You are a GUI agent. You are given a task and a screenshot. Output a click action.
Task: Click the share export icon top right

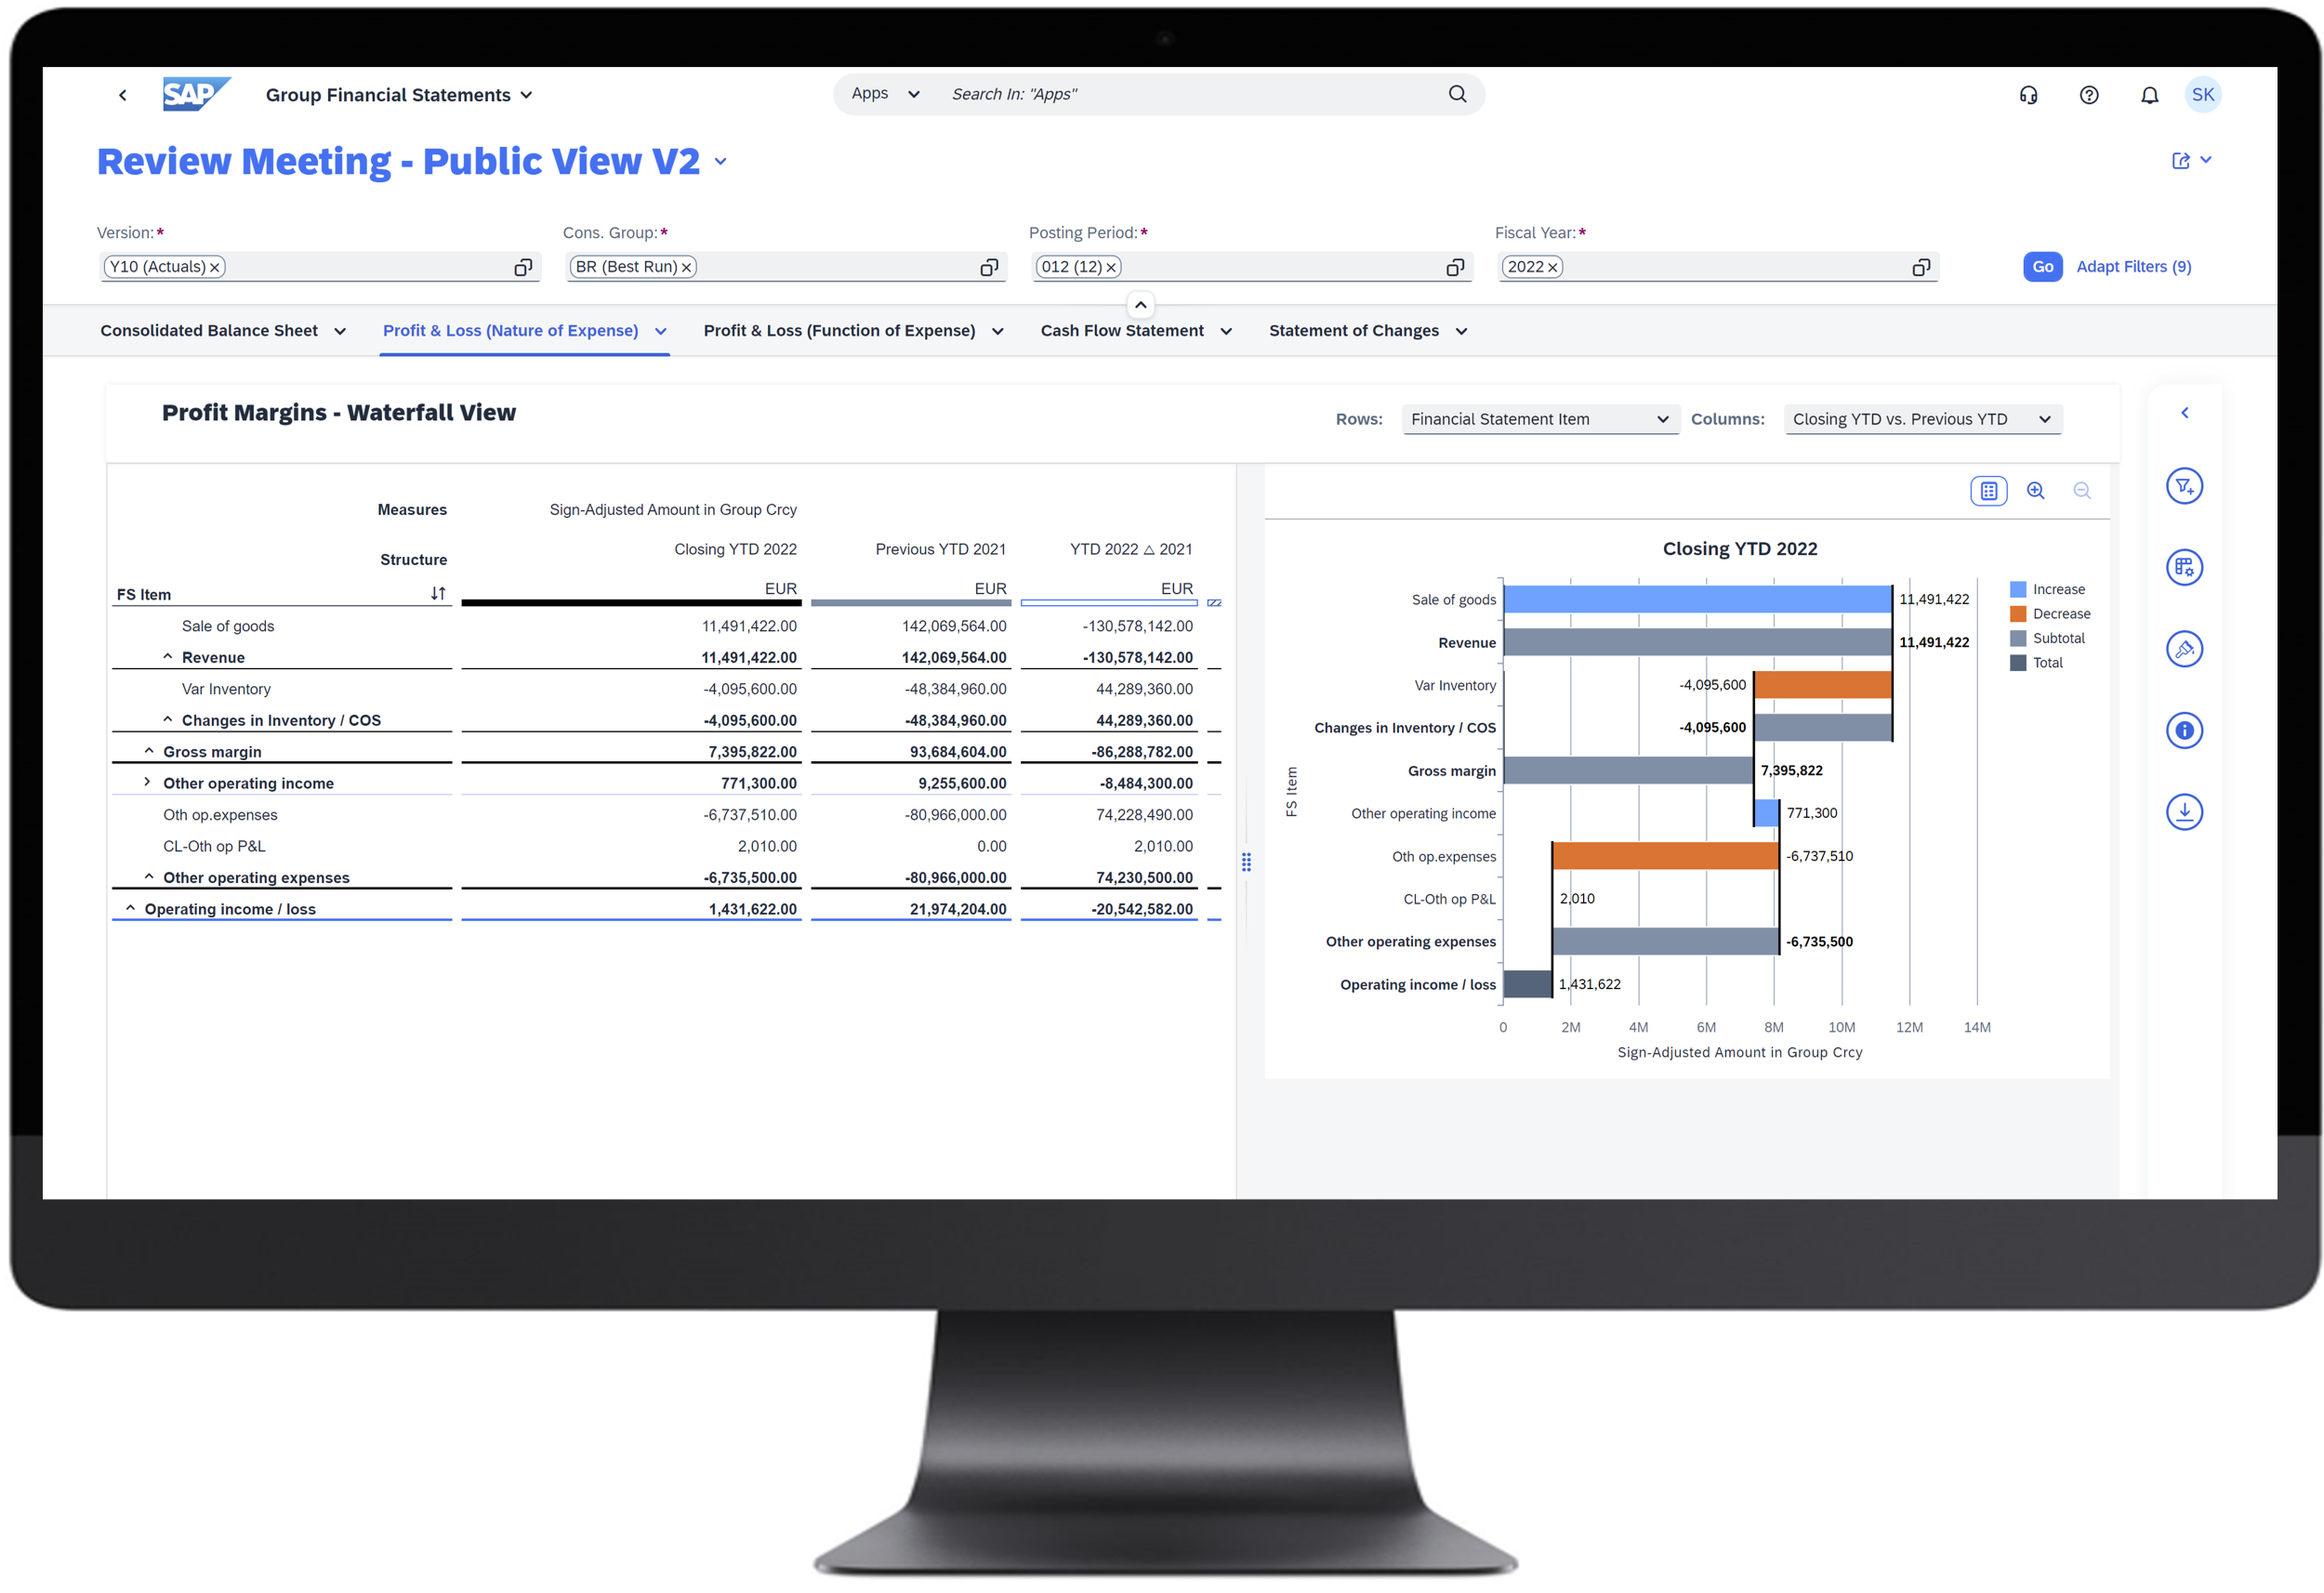point(2181,161)
